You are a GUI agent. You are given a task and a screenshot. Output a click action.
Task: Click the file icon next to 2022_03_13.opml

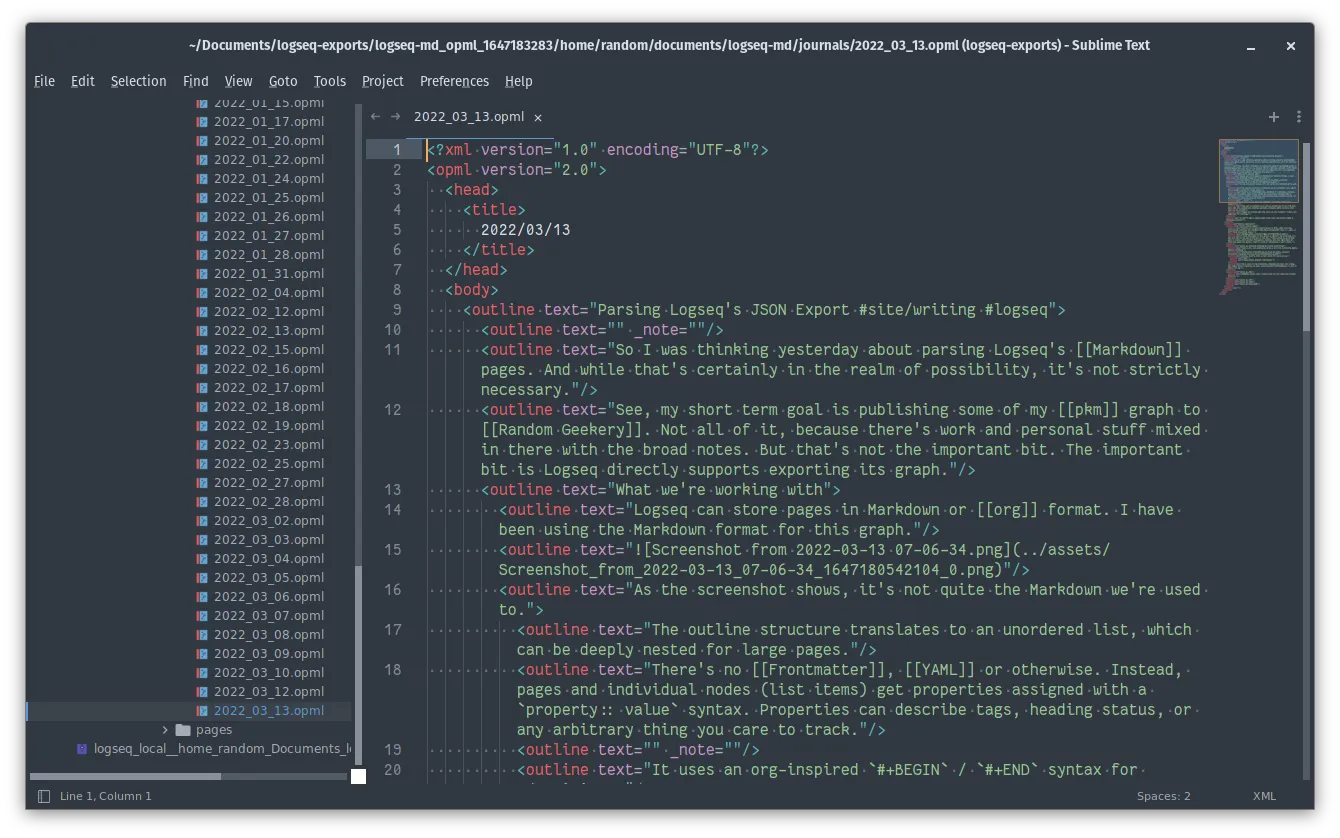(202, 711)
